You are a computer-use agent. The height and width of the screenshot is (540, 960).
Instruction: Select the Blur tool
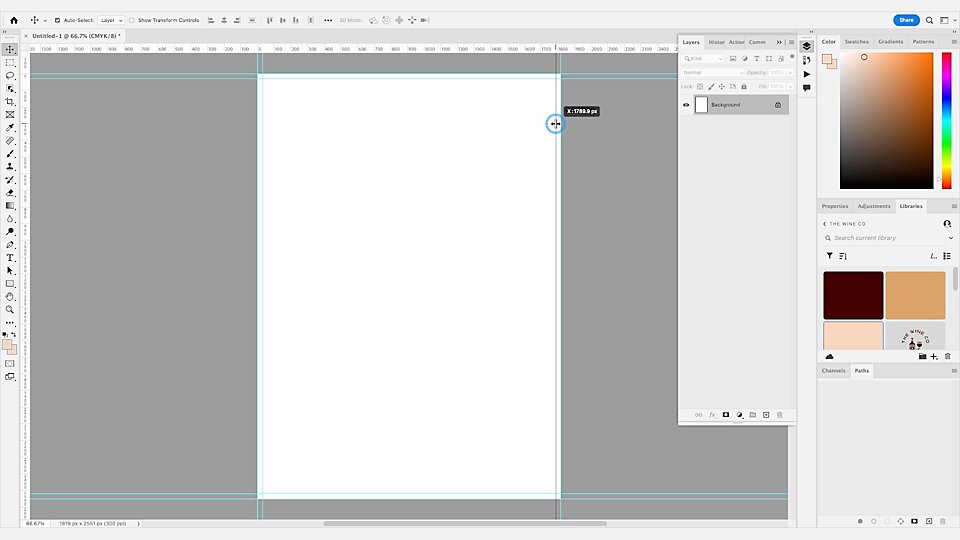coord(10,219)
